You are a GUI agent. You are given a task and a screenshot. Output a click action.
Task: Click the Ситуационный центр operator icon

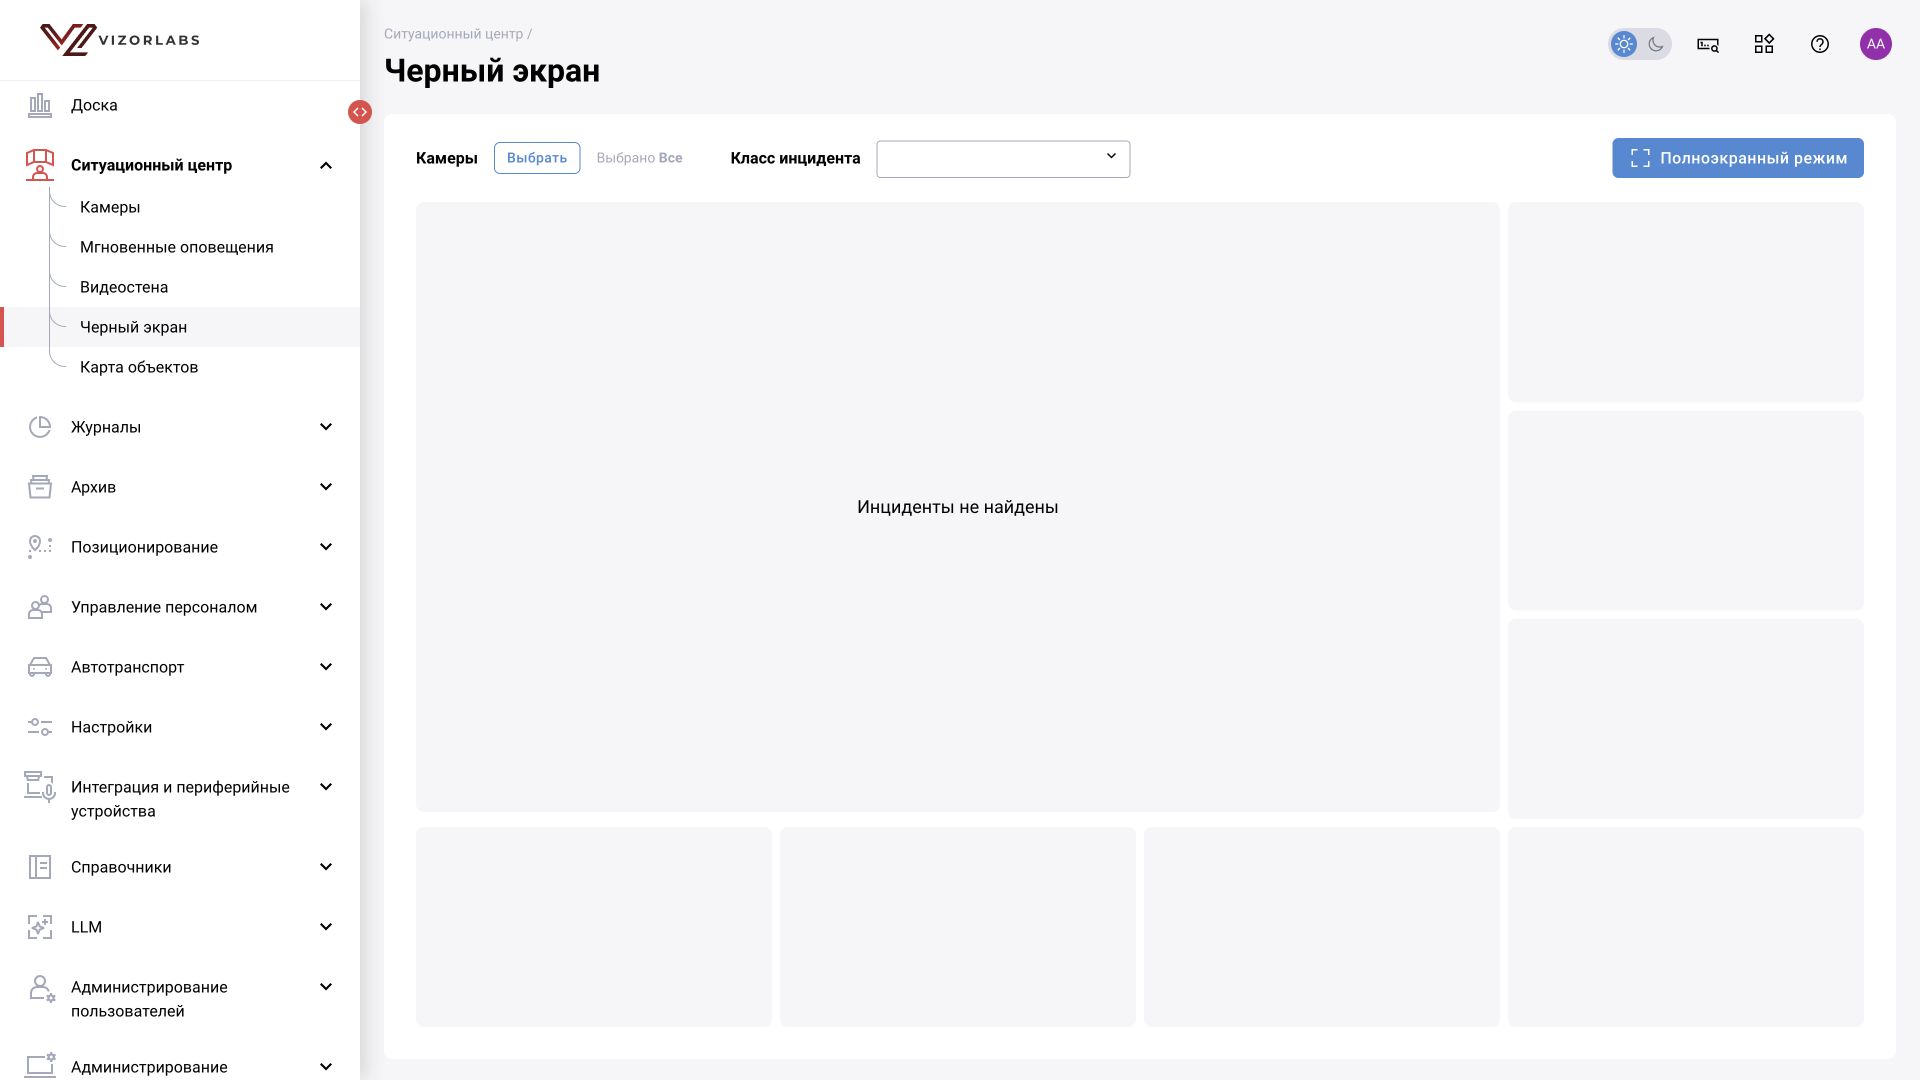(40, 165)
